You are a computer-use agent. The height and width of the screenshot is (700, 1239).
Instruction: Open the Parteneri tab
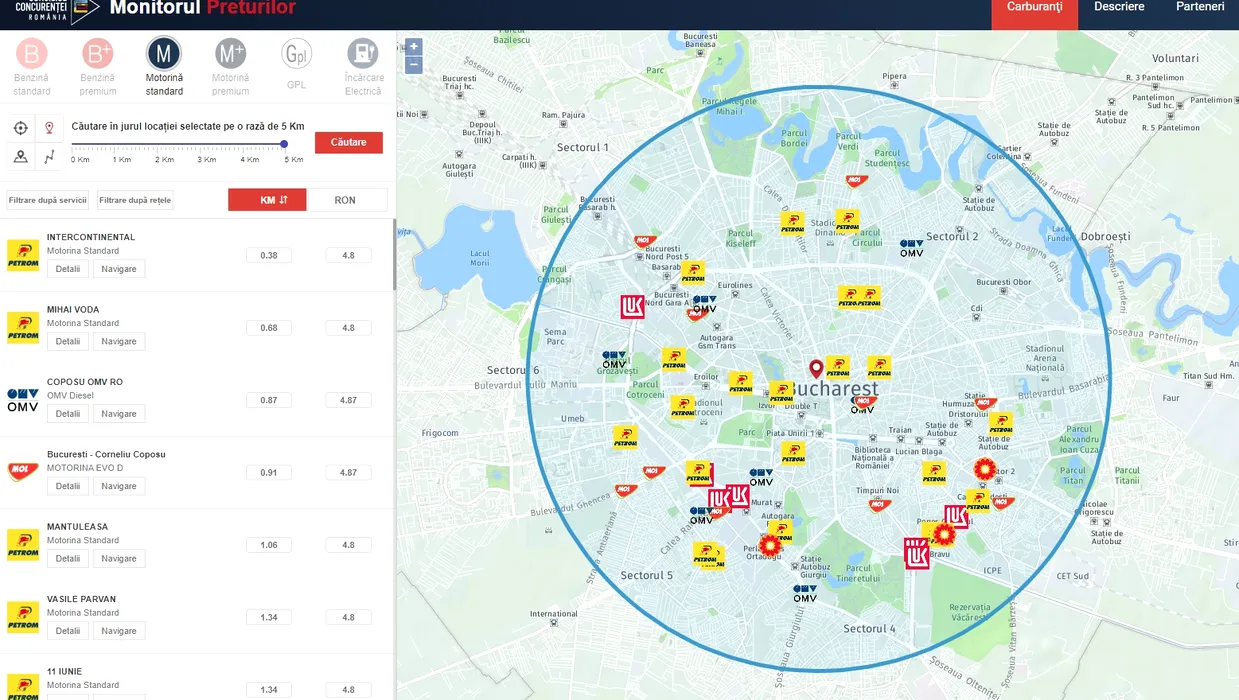[1200, 7]
